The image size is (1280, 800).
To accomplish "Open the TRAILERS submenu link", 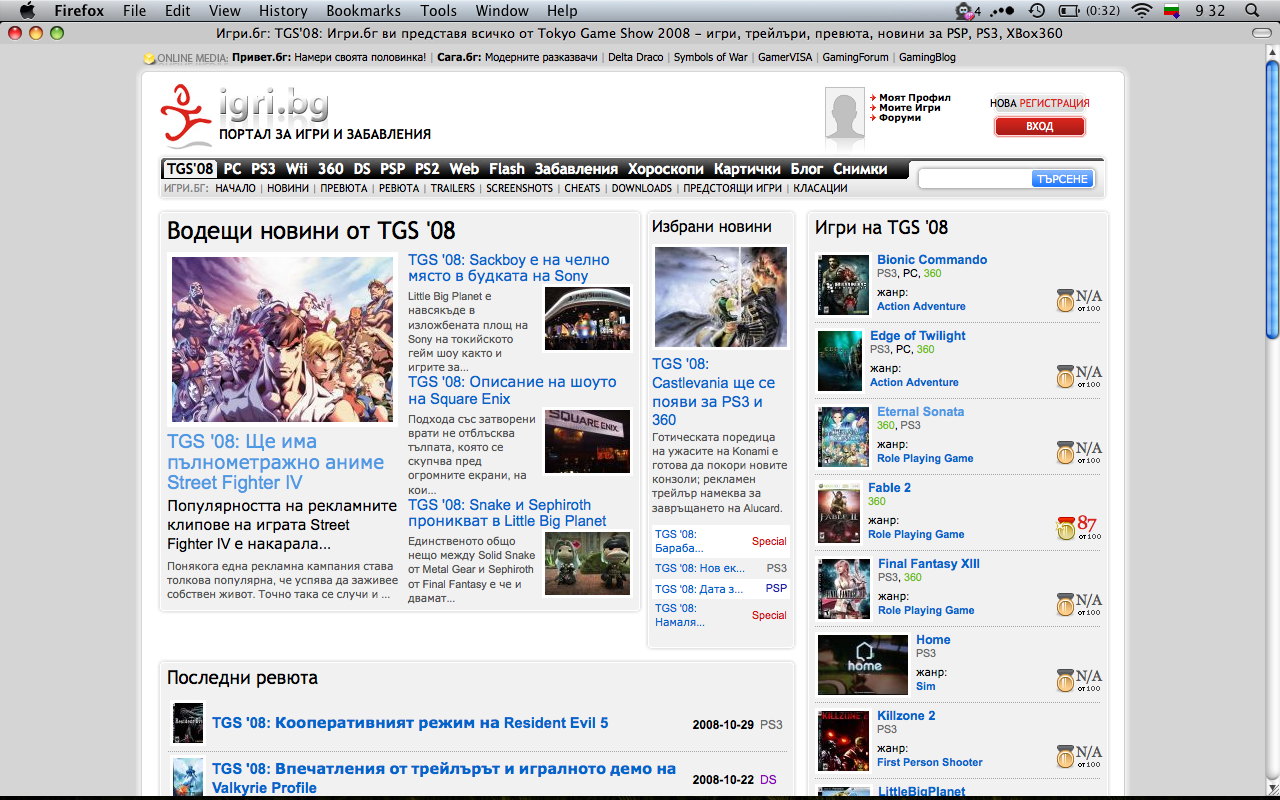I will [453, 188].
